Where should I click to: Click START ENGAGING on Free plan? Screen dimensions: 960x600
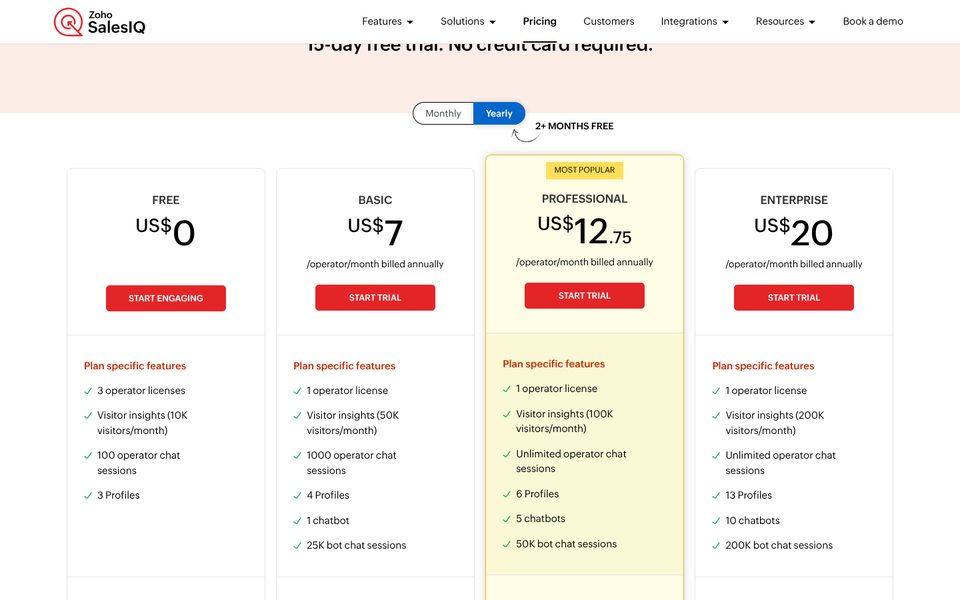(x=166, y=298)
